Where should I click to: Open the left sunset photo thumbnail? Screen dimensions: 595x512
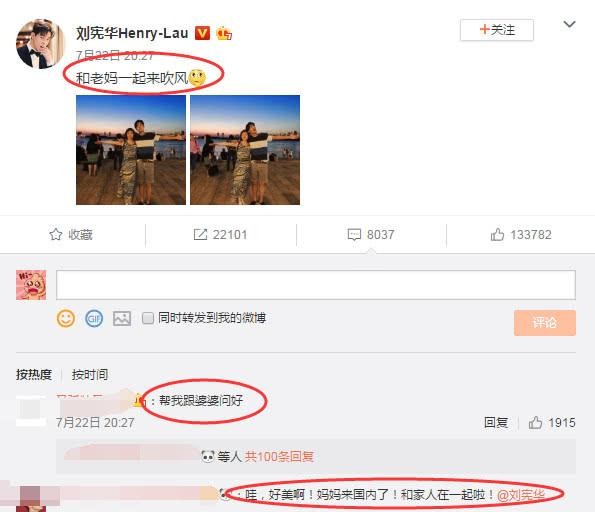[x=131, y=150]
